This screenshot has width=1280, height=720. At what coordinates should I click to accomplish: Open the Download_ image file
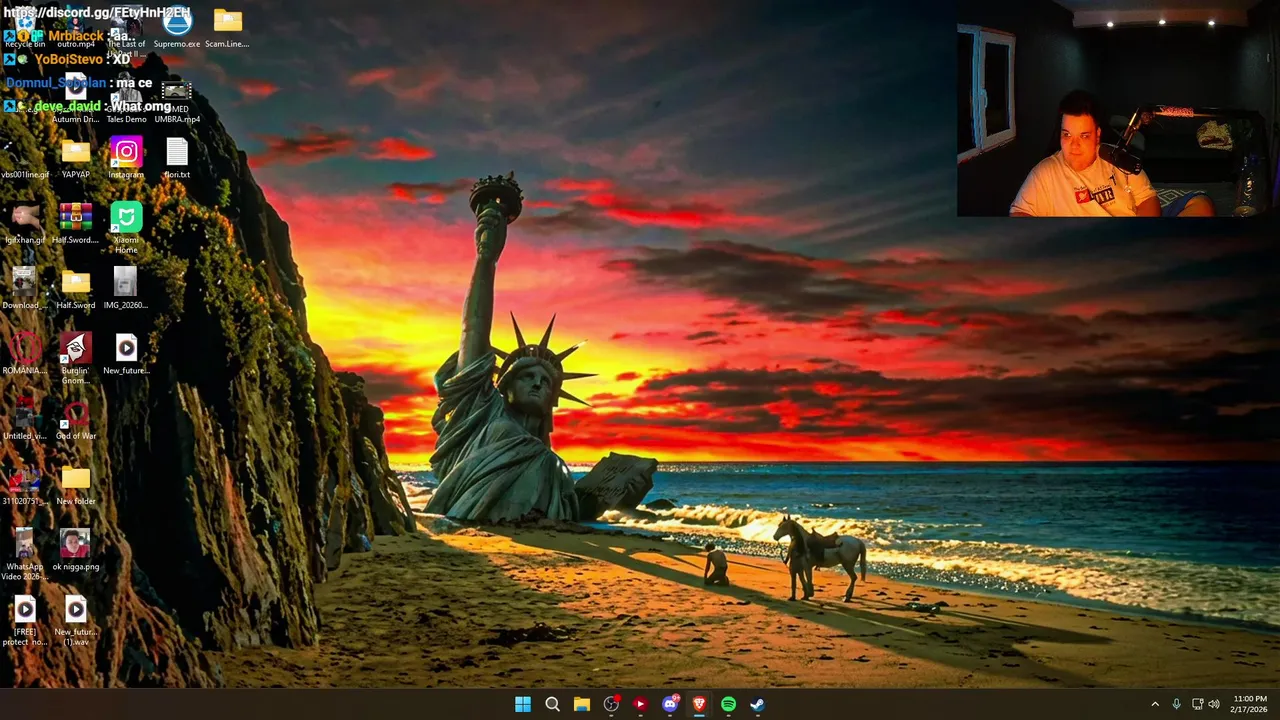tap(25, 289)
